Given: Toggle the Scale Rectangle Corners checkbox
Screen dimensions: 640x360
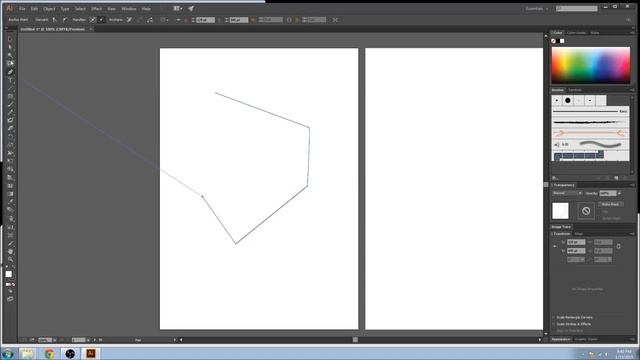Looking at the screenshot, I should tap(554, 317).
